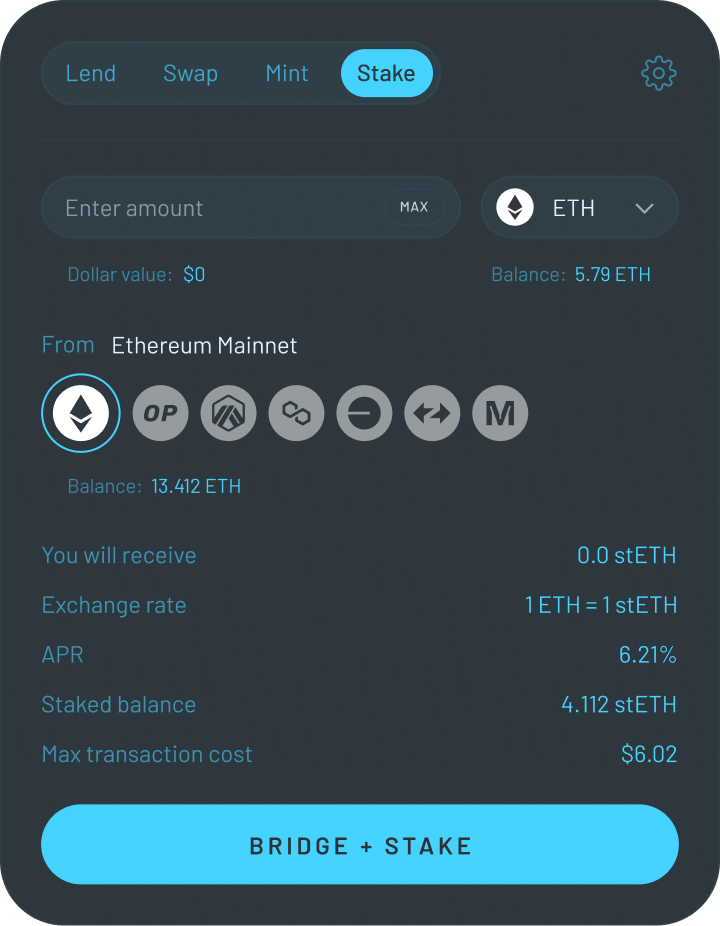Open settings with the gear icon
Viewport: 720px width, 926px height.
click(658, 73)
